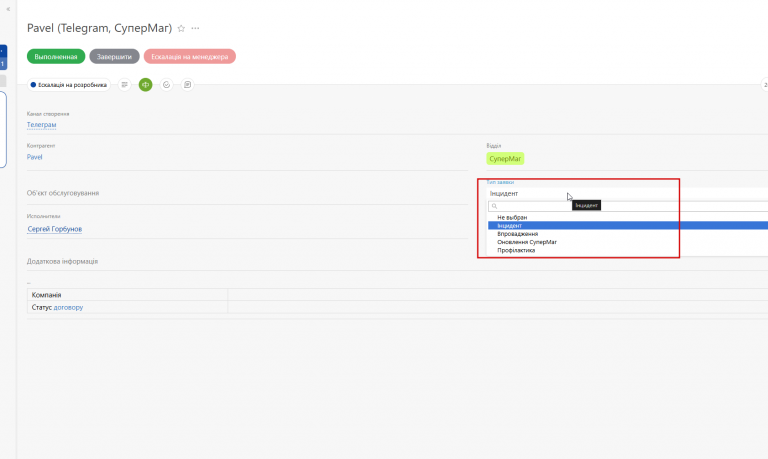Click the Исполнители label

(44, 216)
